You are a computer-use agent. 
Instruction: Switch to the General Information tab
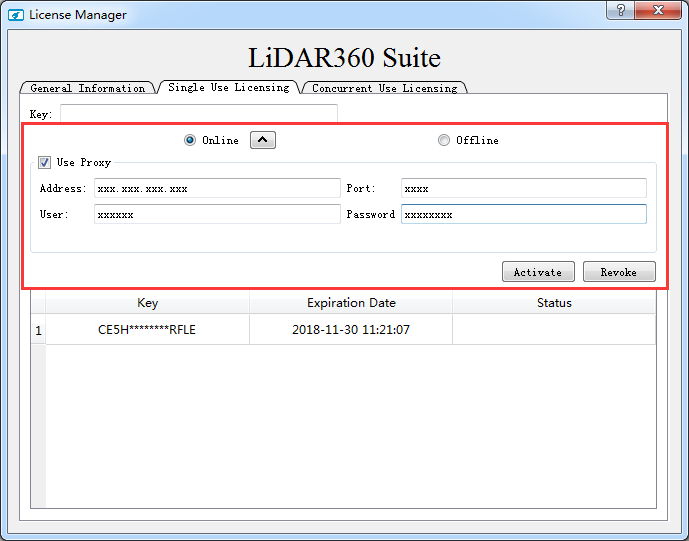pos(87,88)
